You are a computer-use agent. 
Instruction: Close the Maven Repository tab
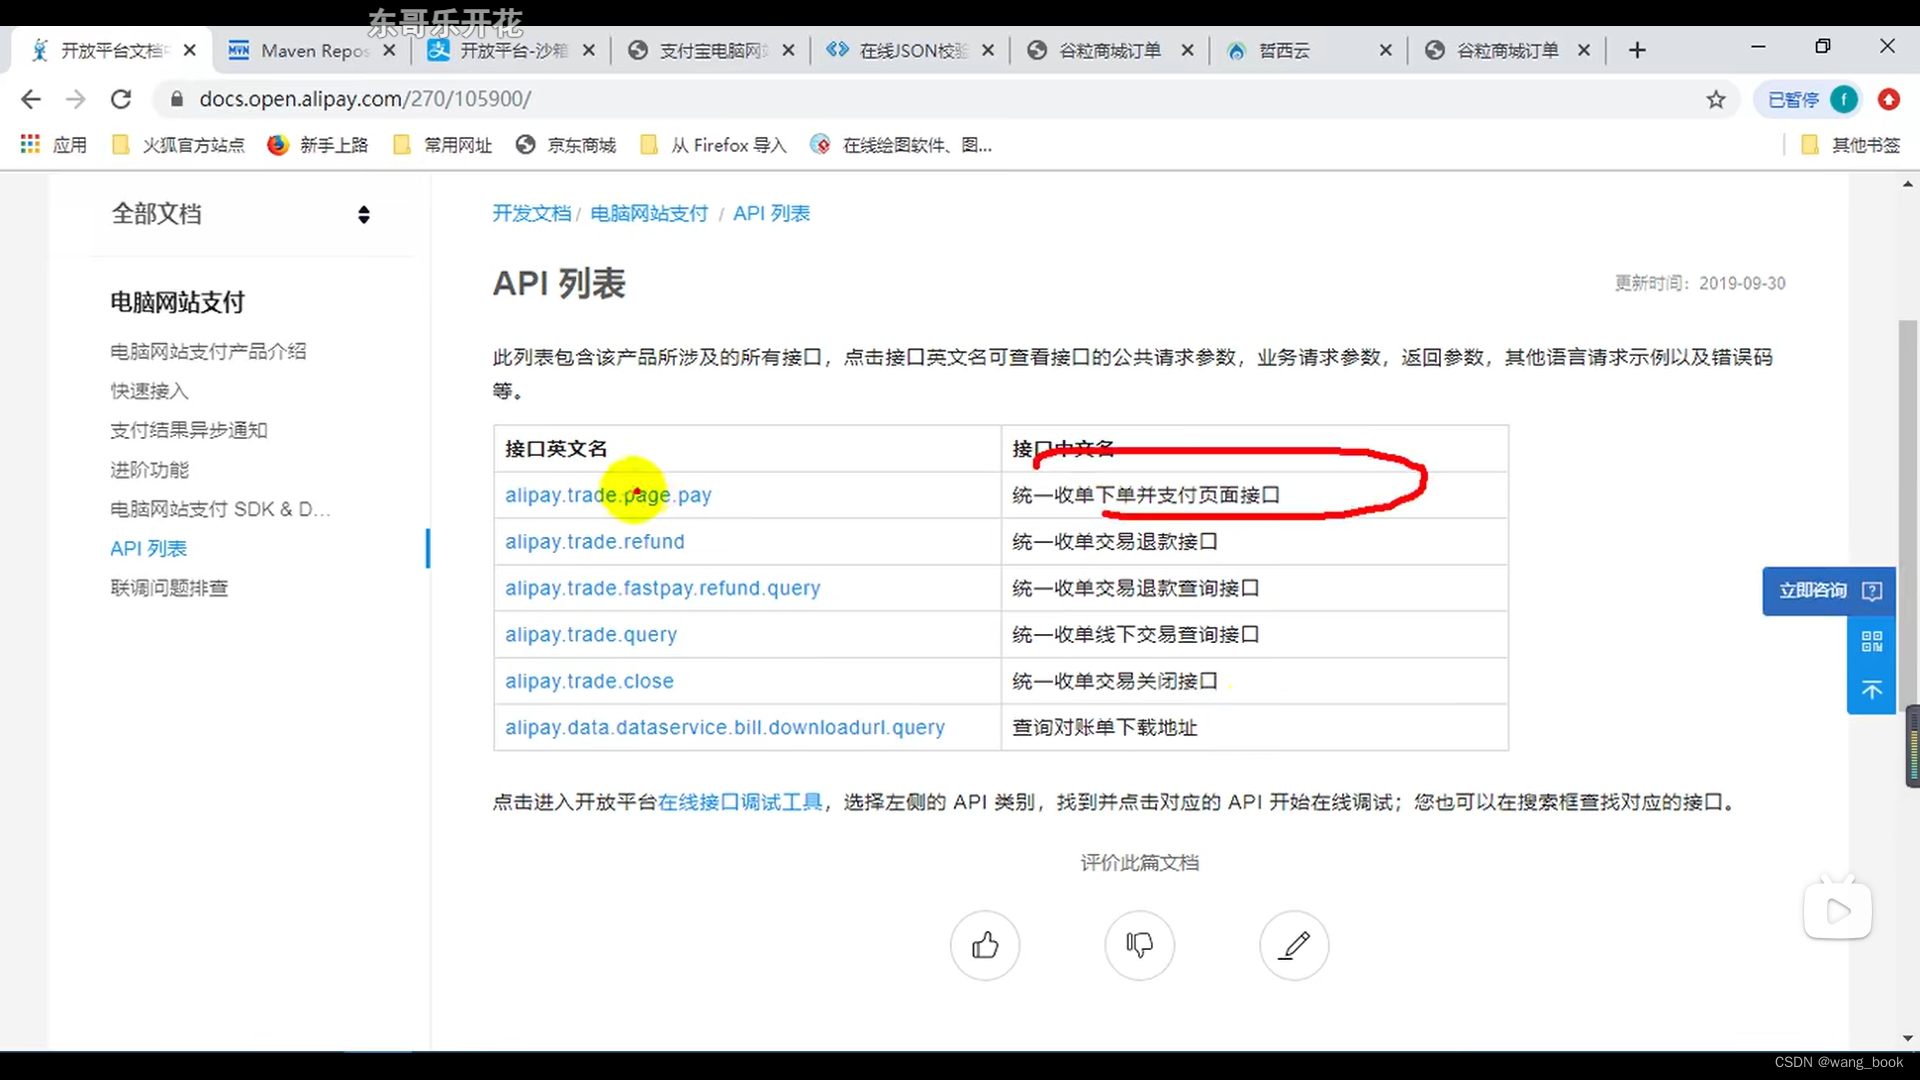(389, 50)
